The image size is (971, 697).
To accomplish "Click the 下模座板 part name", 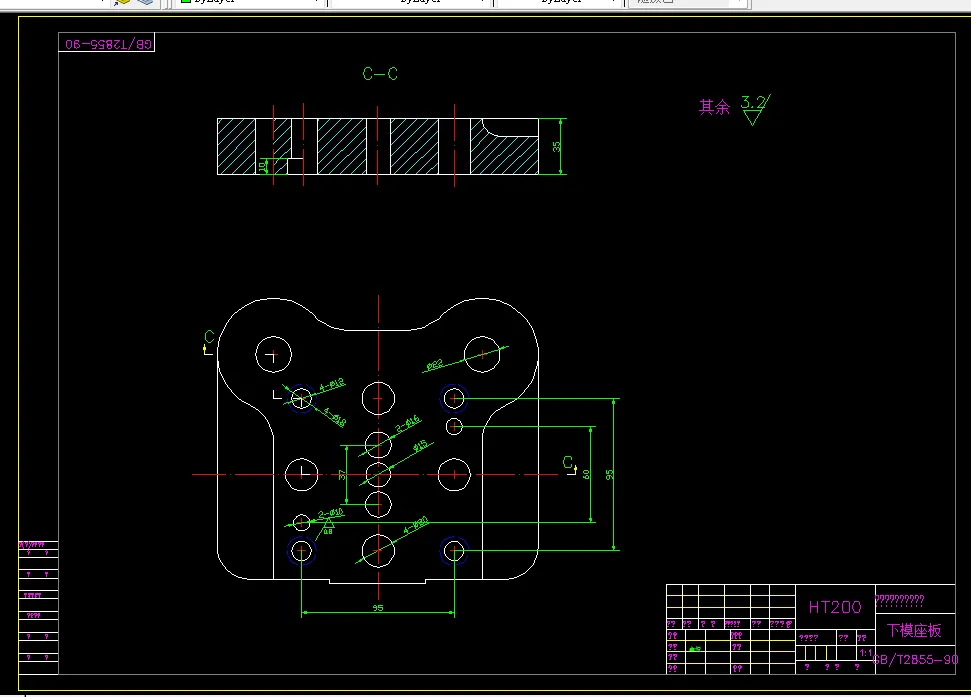I will 914,631.
